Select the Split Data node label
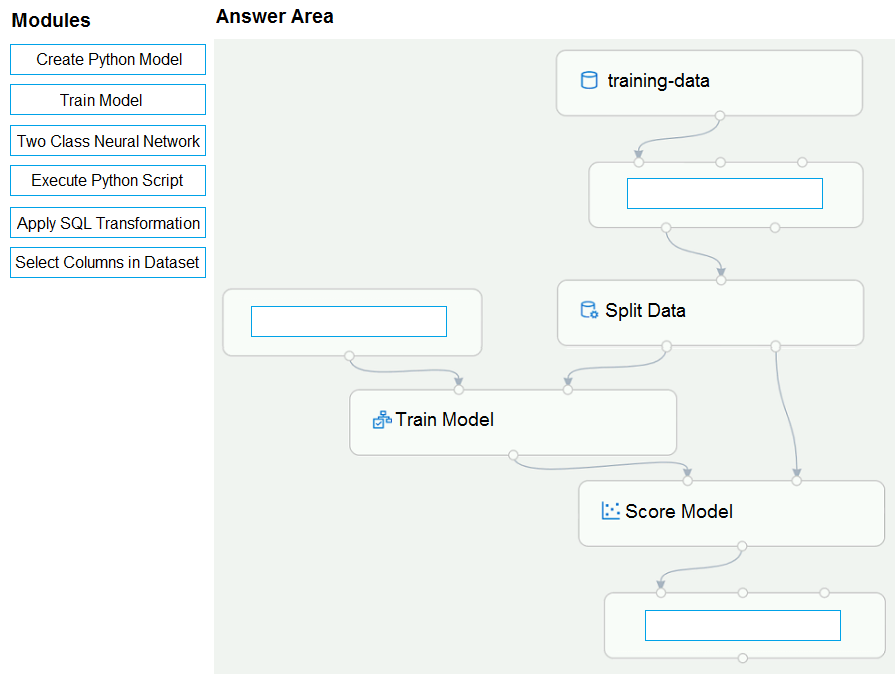Image resolution: width=895 pixels, height=675 pixels. click(x=645, y=310)
